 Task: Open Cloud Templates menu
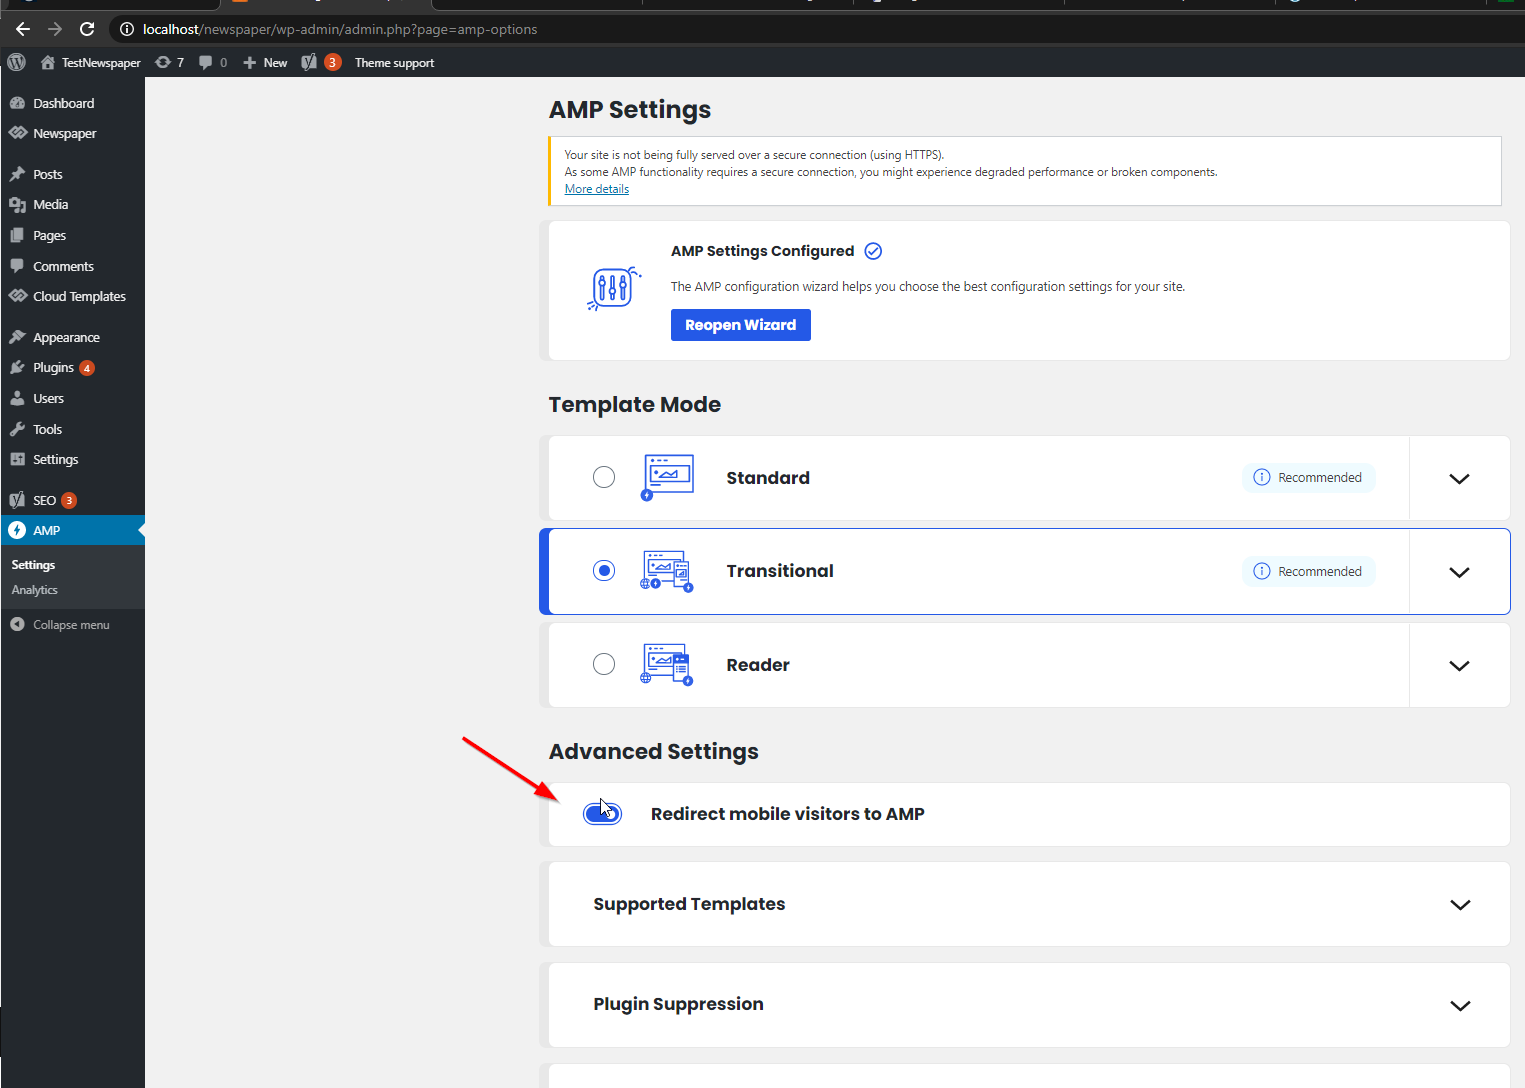coord(72,296)
